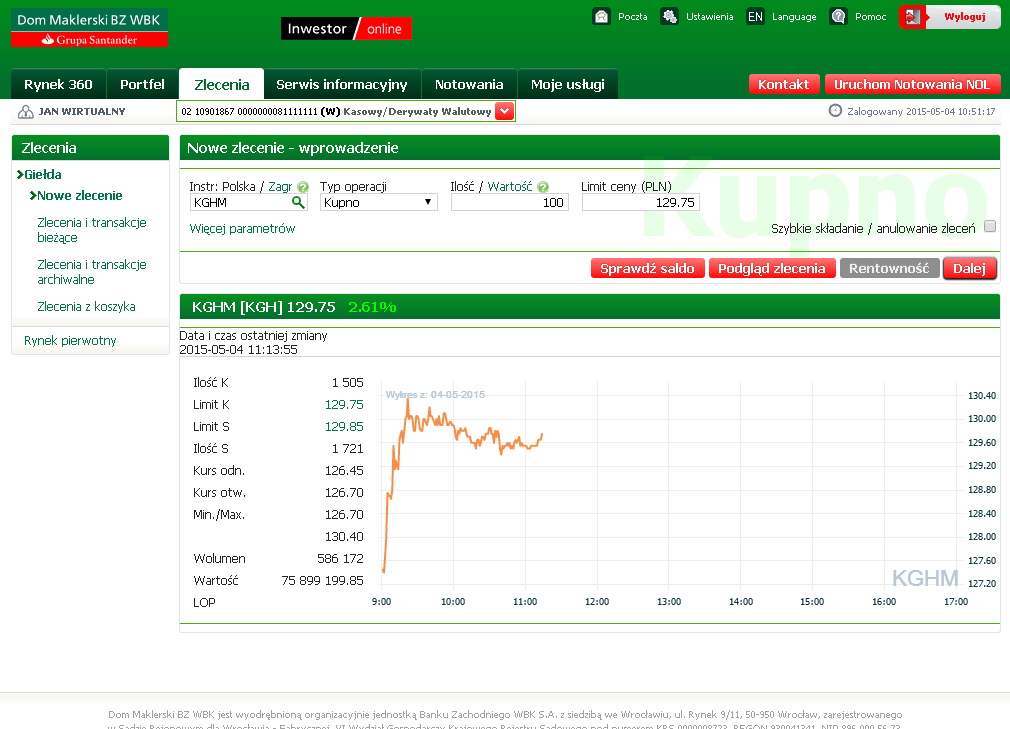Click the Poczta text link
1010x729 pixels.
633,17
